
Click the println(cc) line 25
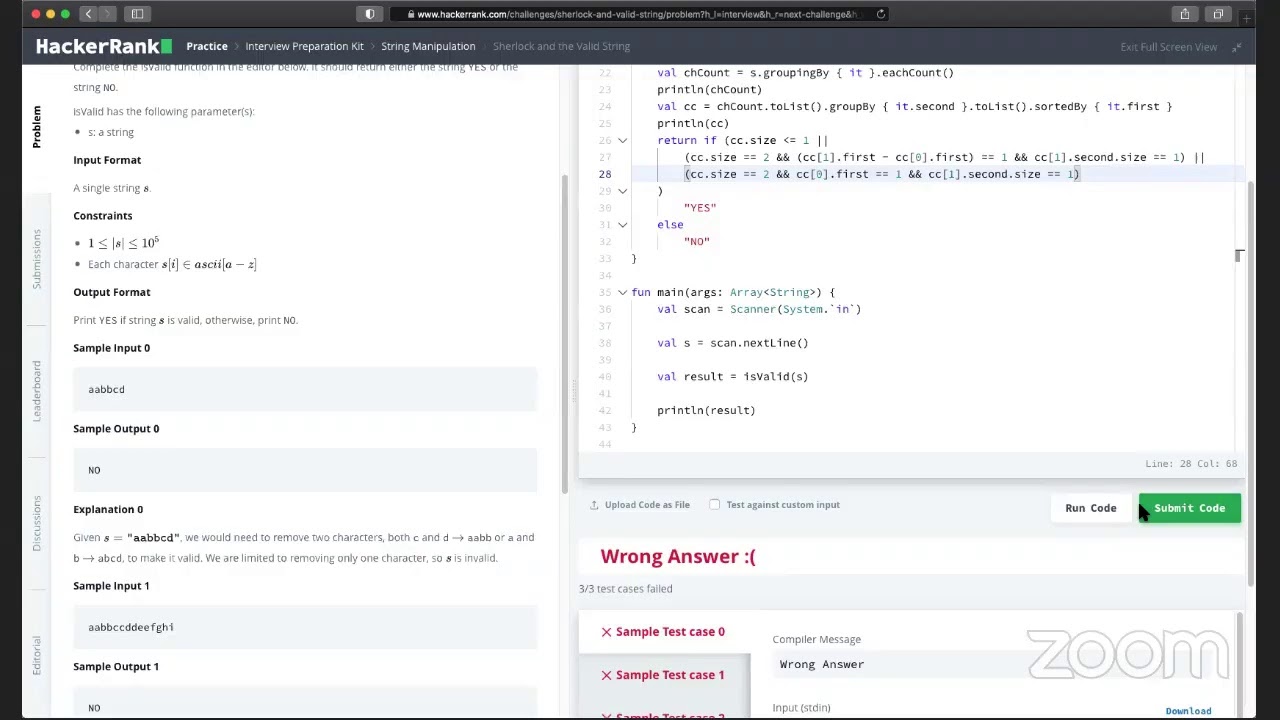click(693, 124)
